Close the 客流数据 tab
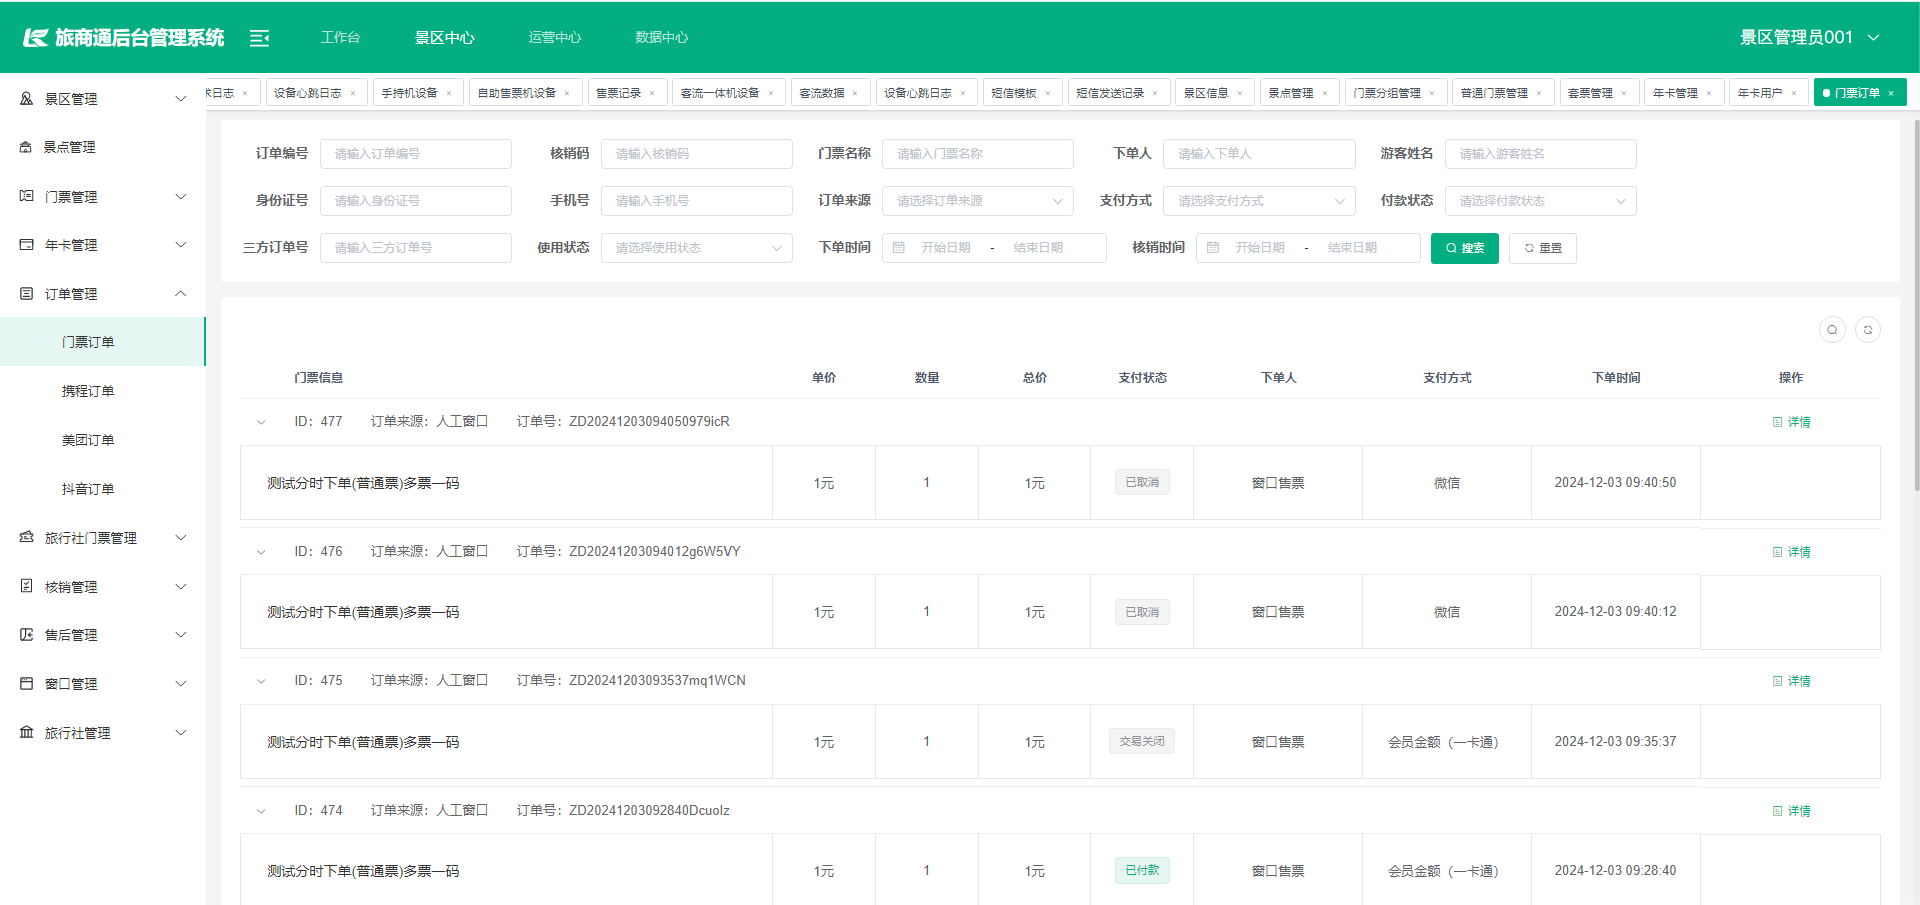Image resolution: width=1920 pixels, height=905 pixels. click(855, 93)
